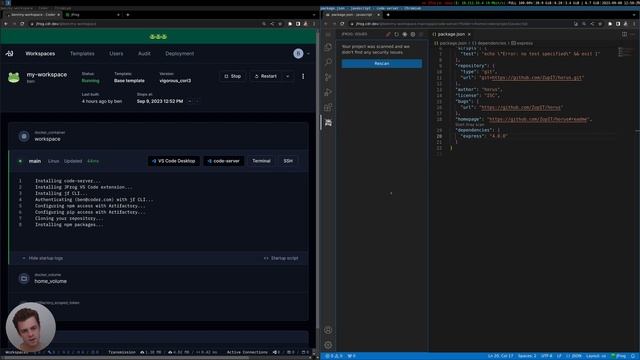Viewport: 640px width, 360px height.
Task: Click the Coder logo icon
Action: pyautogui.click(x=10, y=53)
